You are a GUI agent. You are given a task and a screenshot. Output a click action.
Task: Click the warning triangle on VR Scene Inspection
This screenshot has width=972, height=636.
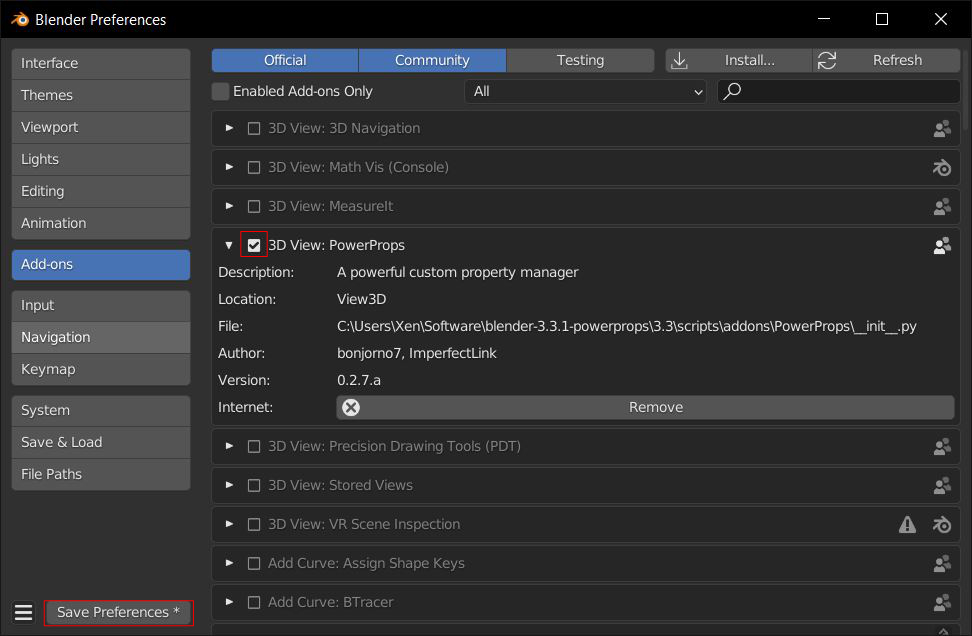tap(908, 525)
